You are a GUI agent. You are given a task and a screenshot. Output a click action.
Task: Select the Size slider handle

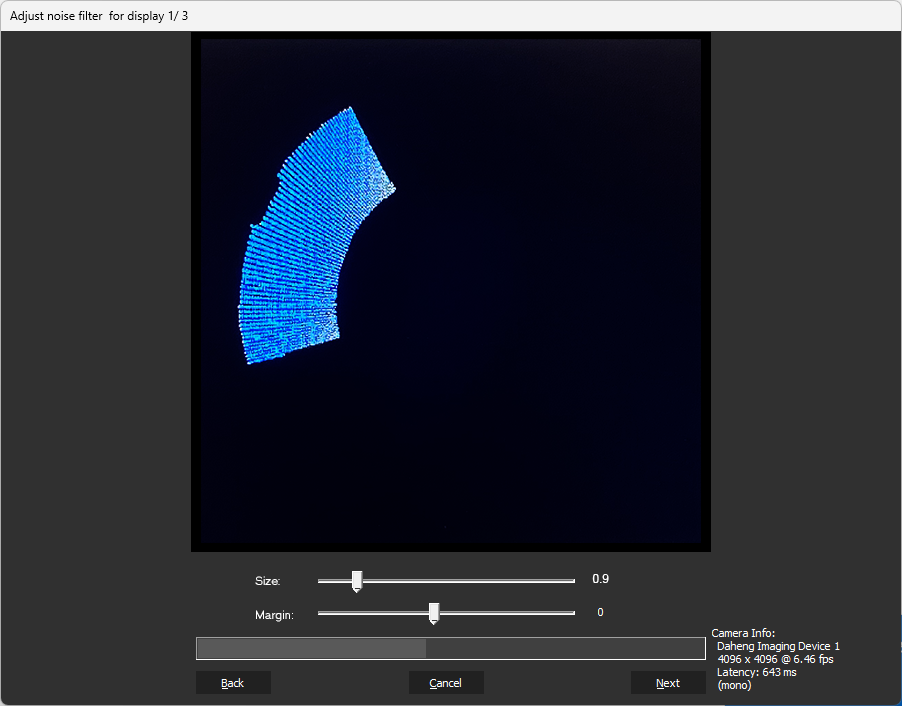point(356,581)
